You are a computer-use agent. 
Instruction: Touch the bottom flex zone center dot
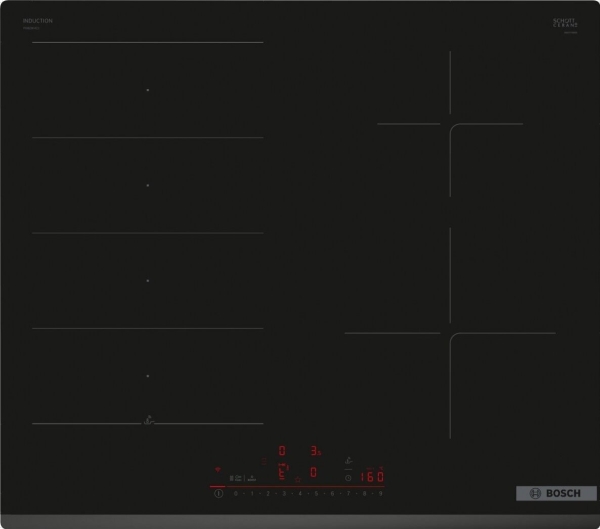(x=148, y=376)
